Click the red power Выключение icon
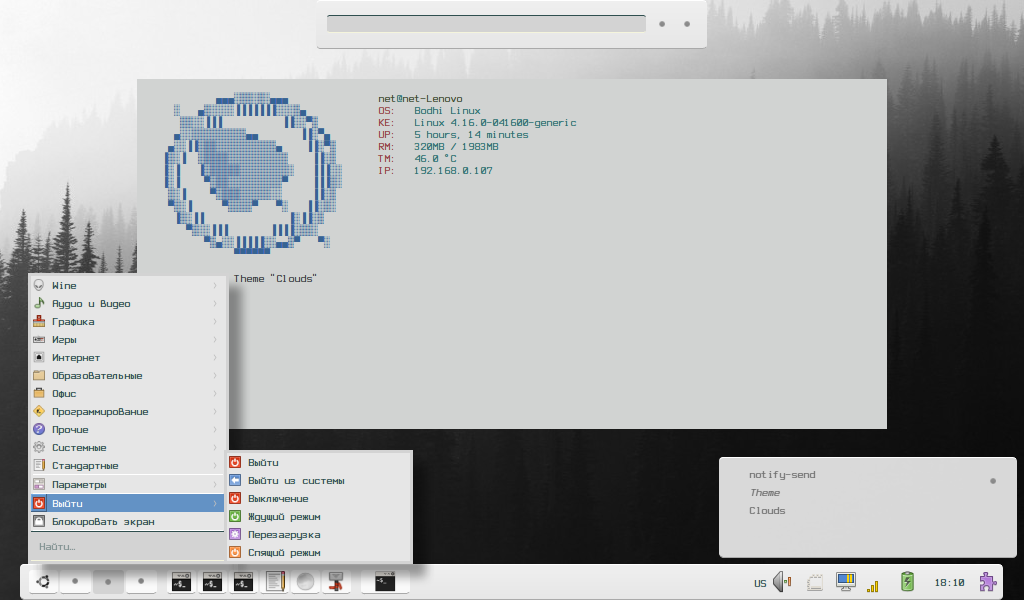 pyautogui.click(x=235, y=498)
